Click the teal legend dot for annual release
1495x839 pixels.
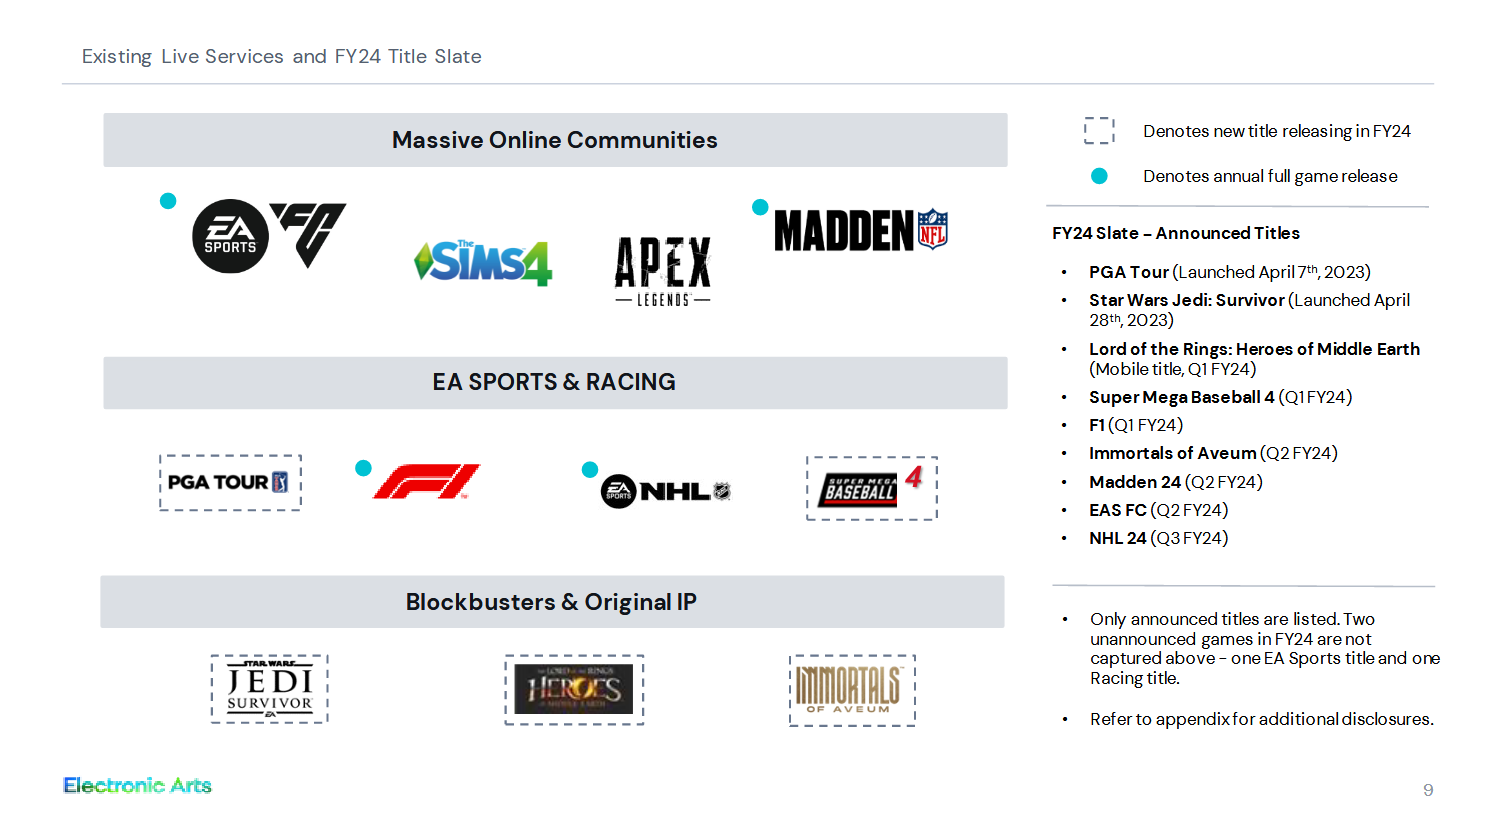[x=1099, y=176]
